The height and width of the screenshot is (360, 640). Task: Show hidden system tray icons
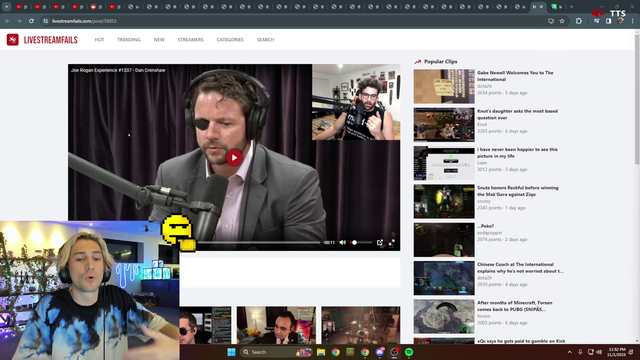[569, 352]
